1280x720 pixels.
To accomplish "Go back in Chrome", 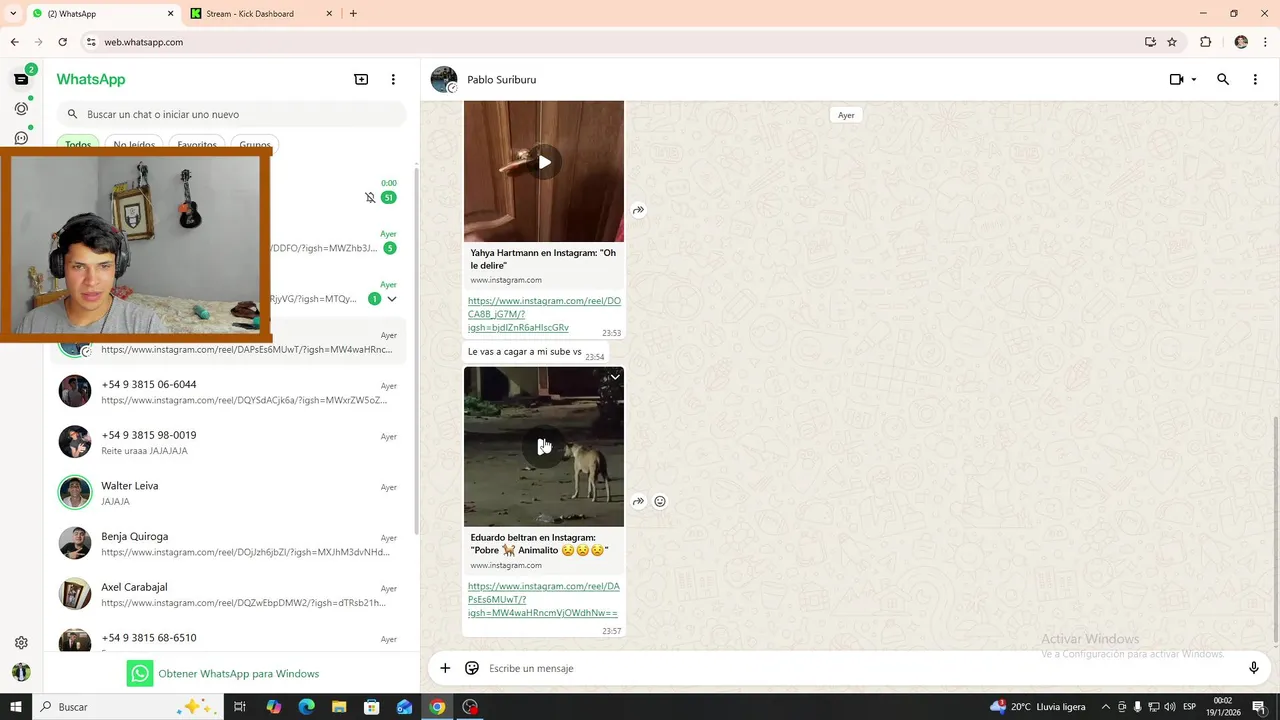I will point(14,42).
